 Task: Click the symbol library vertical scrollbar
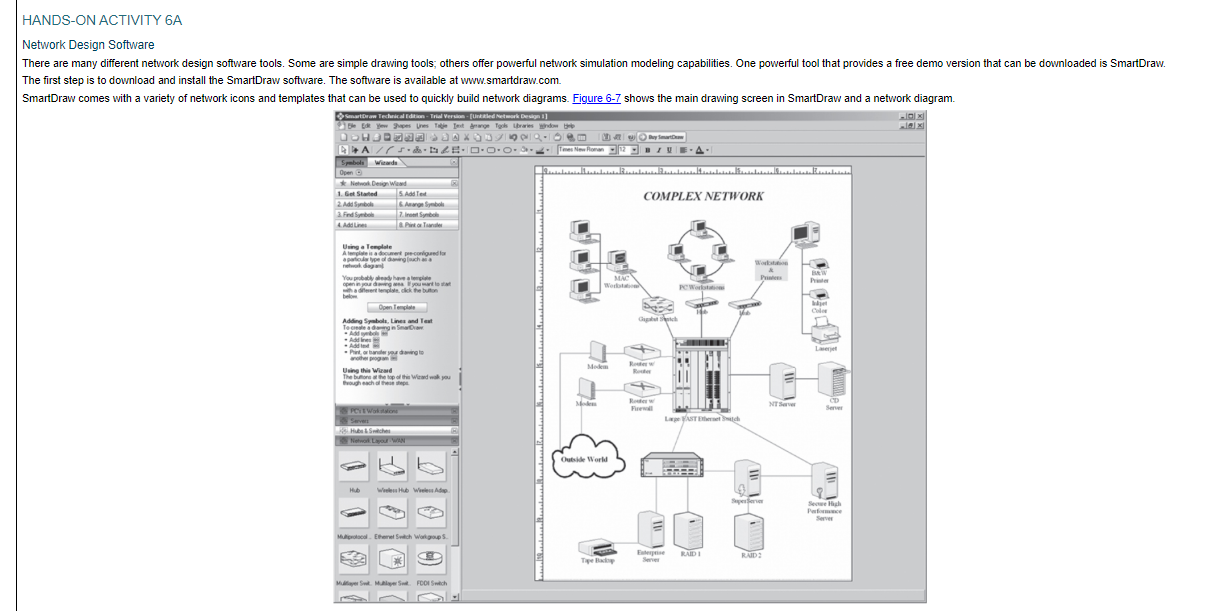point(455,524)
